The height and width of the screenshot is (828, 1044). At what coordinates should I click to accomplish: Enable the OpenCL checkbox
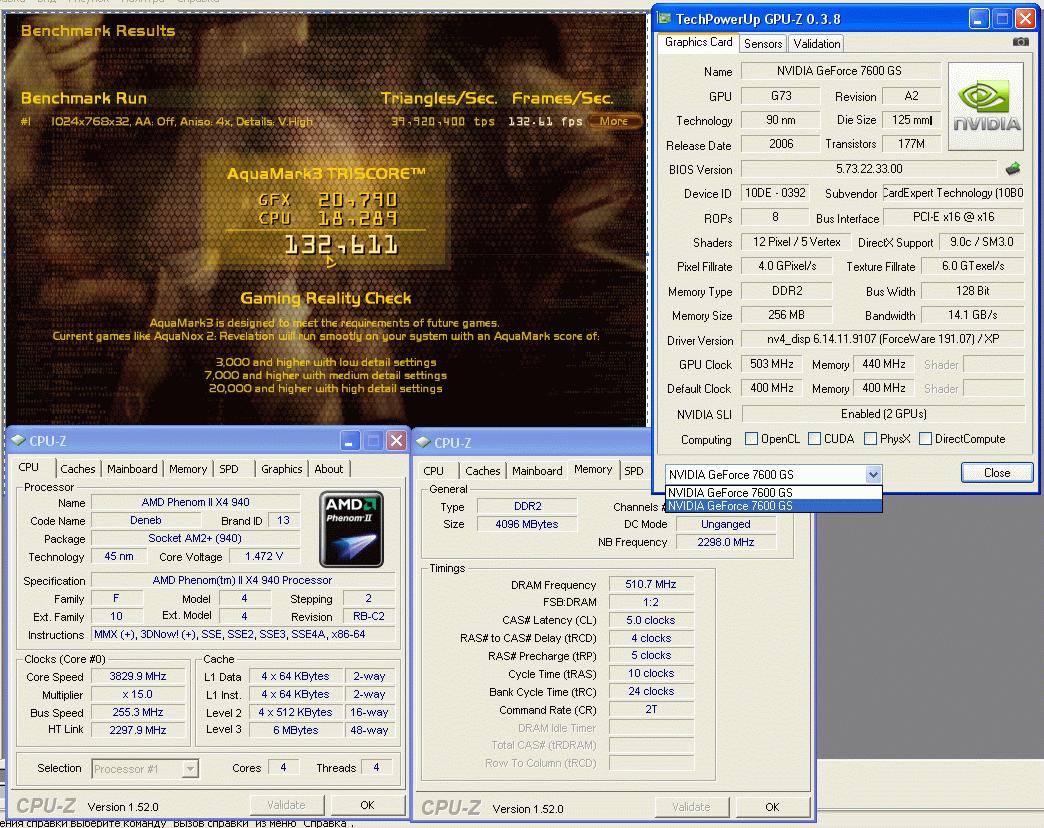tap(751, 439)
